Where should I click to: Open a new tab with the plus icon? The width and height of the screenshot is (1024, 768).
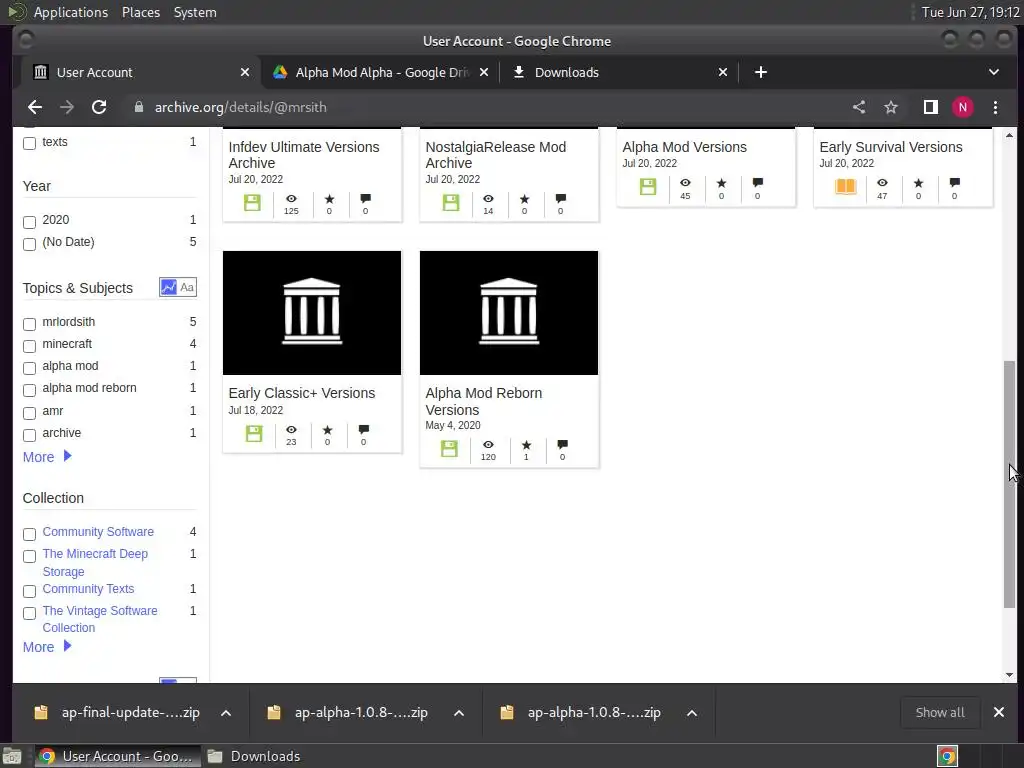[761, 72]
